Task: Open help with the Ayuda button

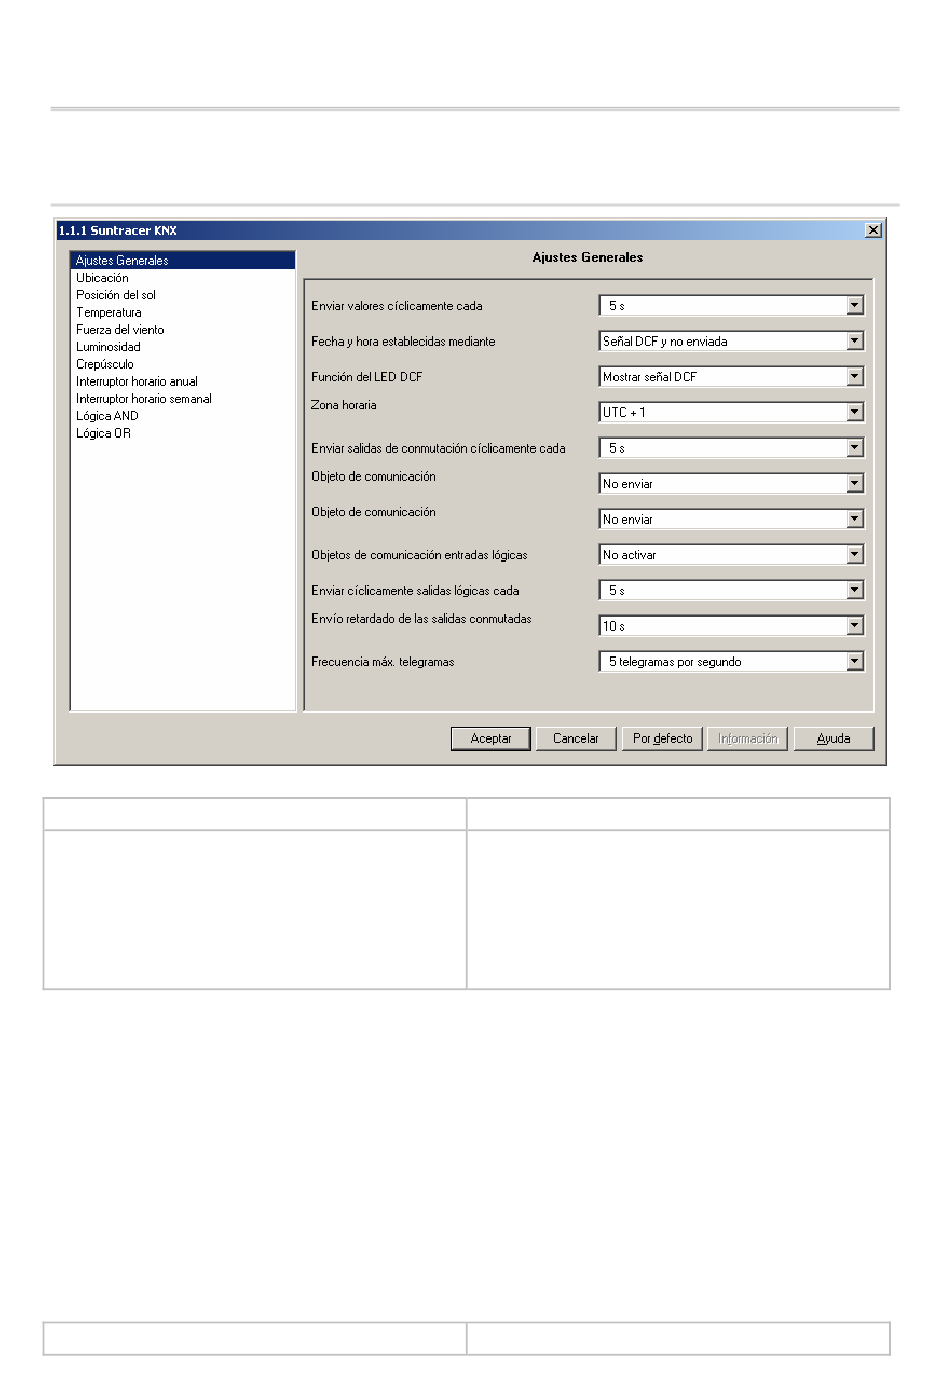Action: (834, 738)
